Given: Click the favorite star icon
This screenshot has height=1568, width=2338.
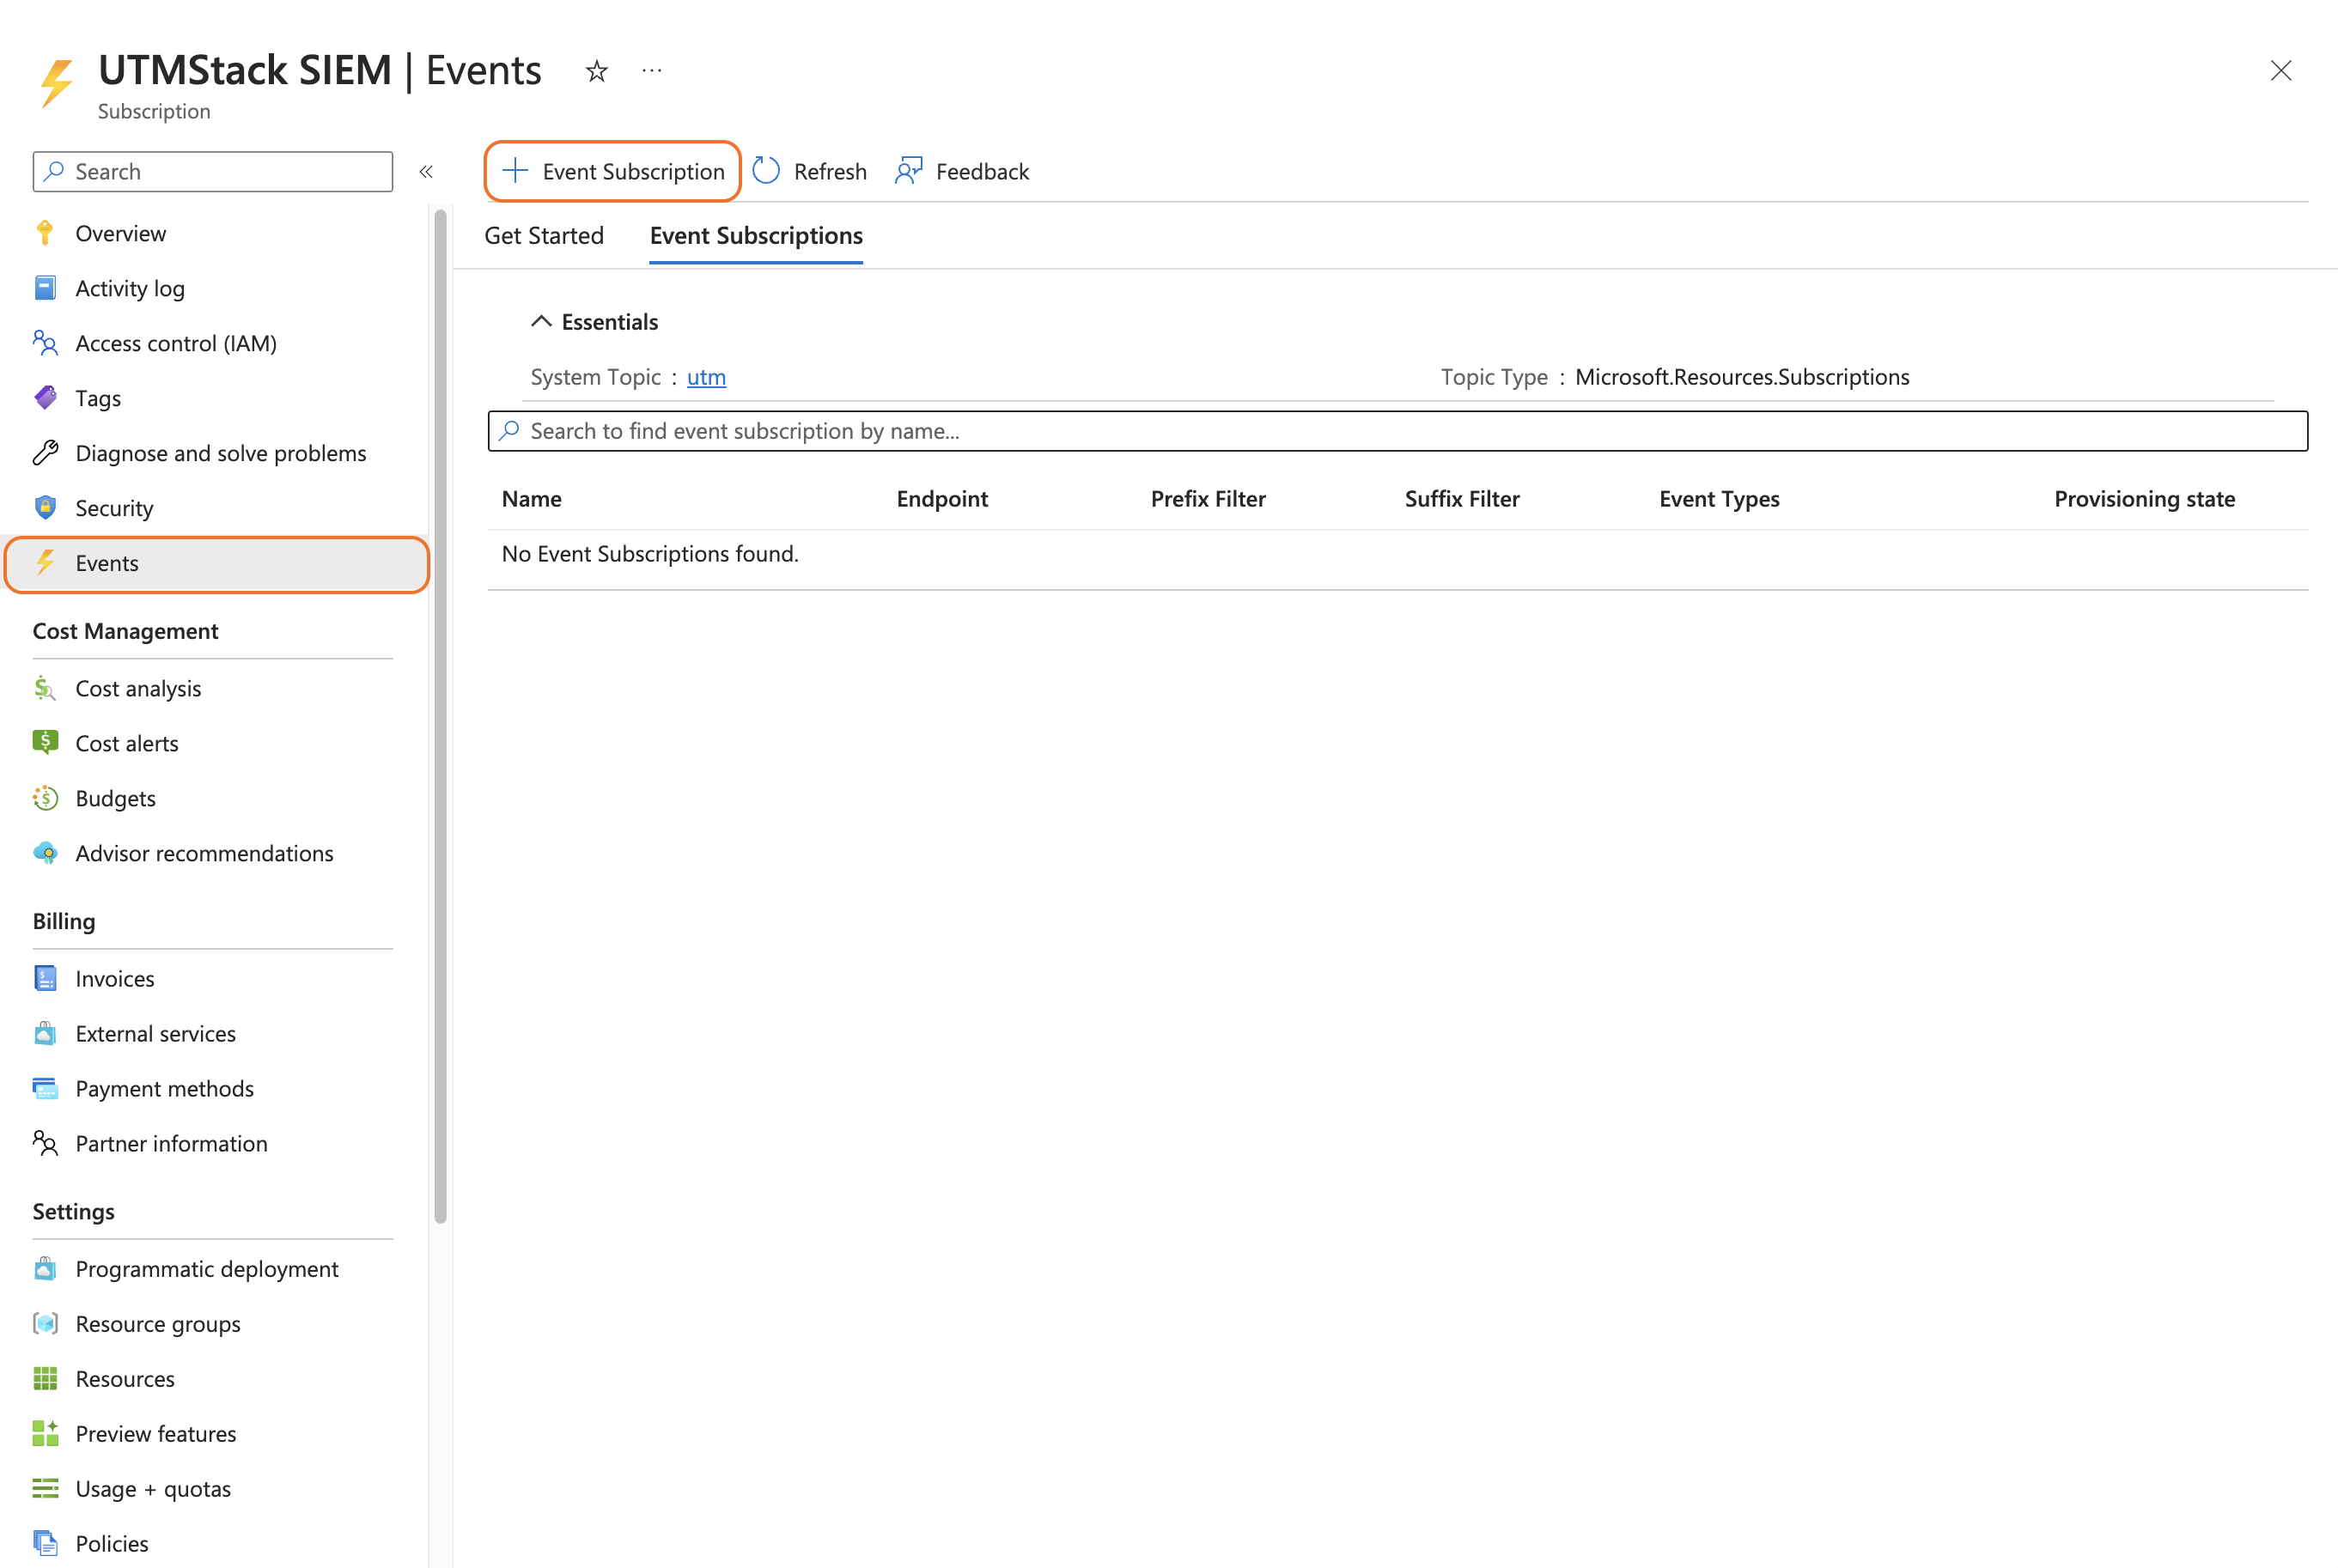Looking at the screenshot, I should [596, 71].
